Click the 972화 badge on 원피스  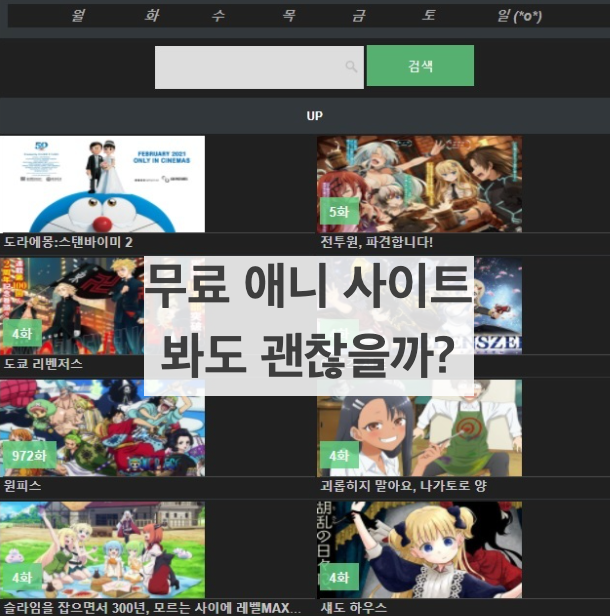tap(29, 455)
